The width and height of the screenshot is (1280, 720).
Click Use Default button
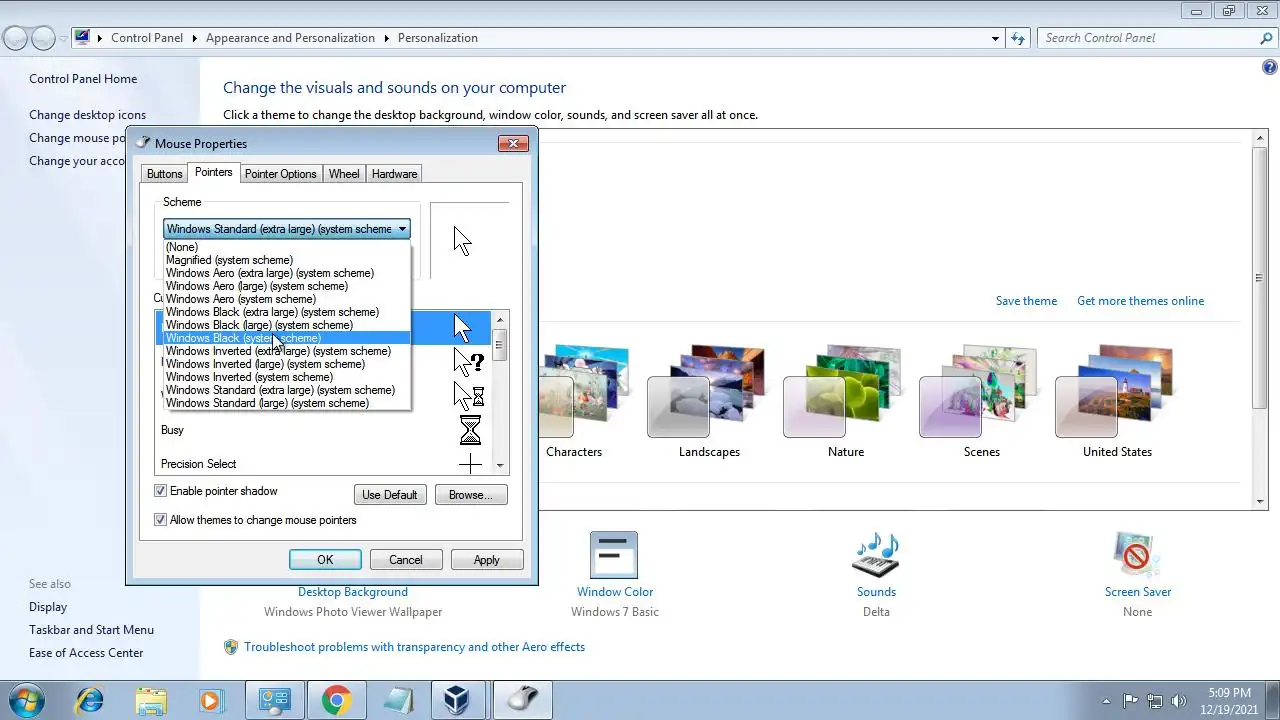(390, 495)
